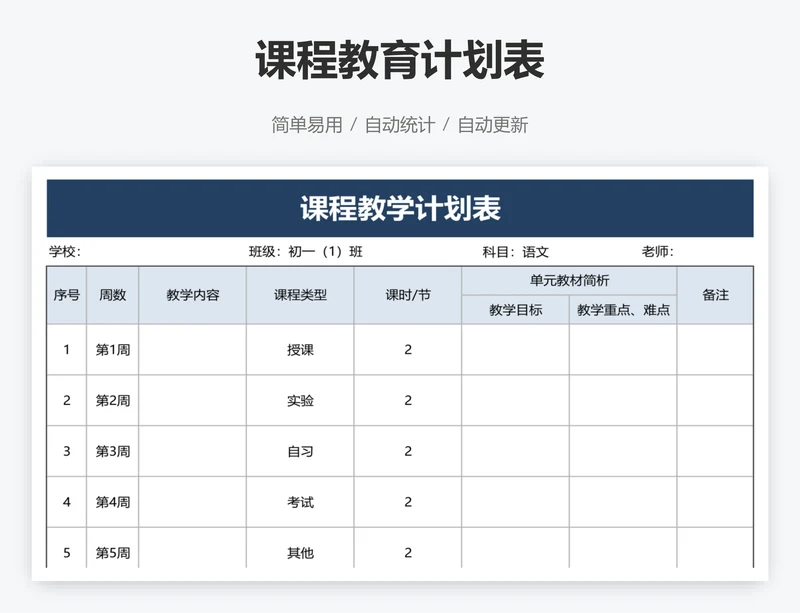Image resolution: width=800 pixels, height=613 pixels.
Task: Click the 教学内容 column header
Action: pyautogui.click(x=192, y=295)
